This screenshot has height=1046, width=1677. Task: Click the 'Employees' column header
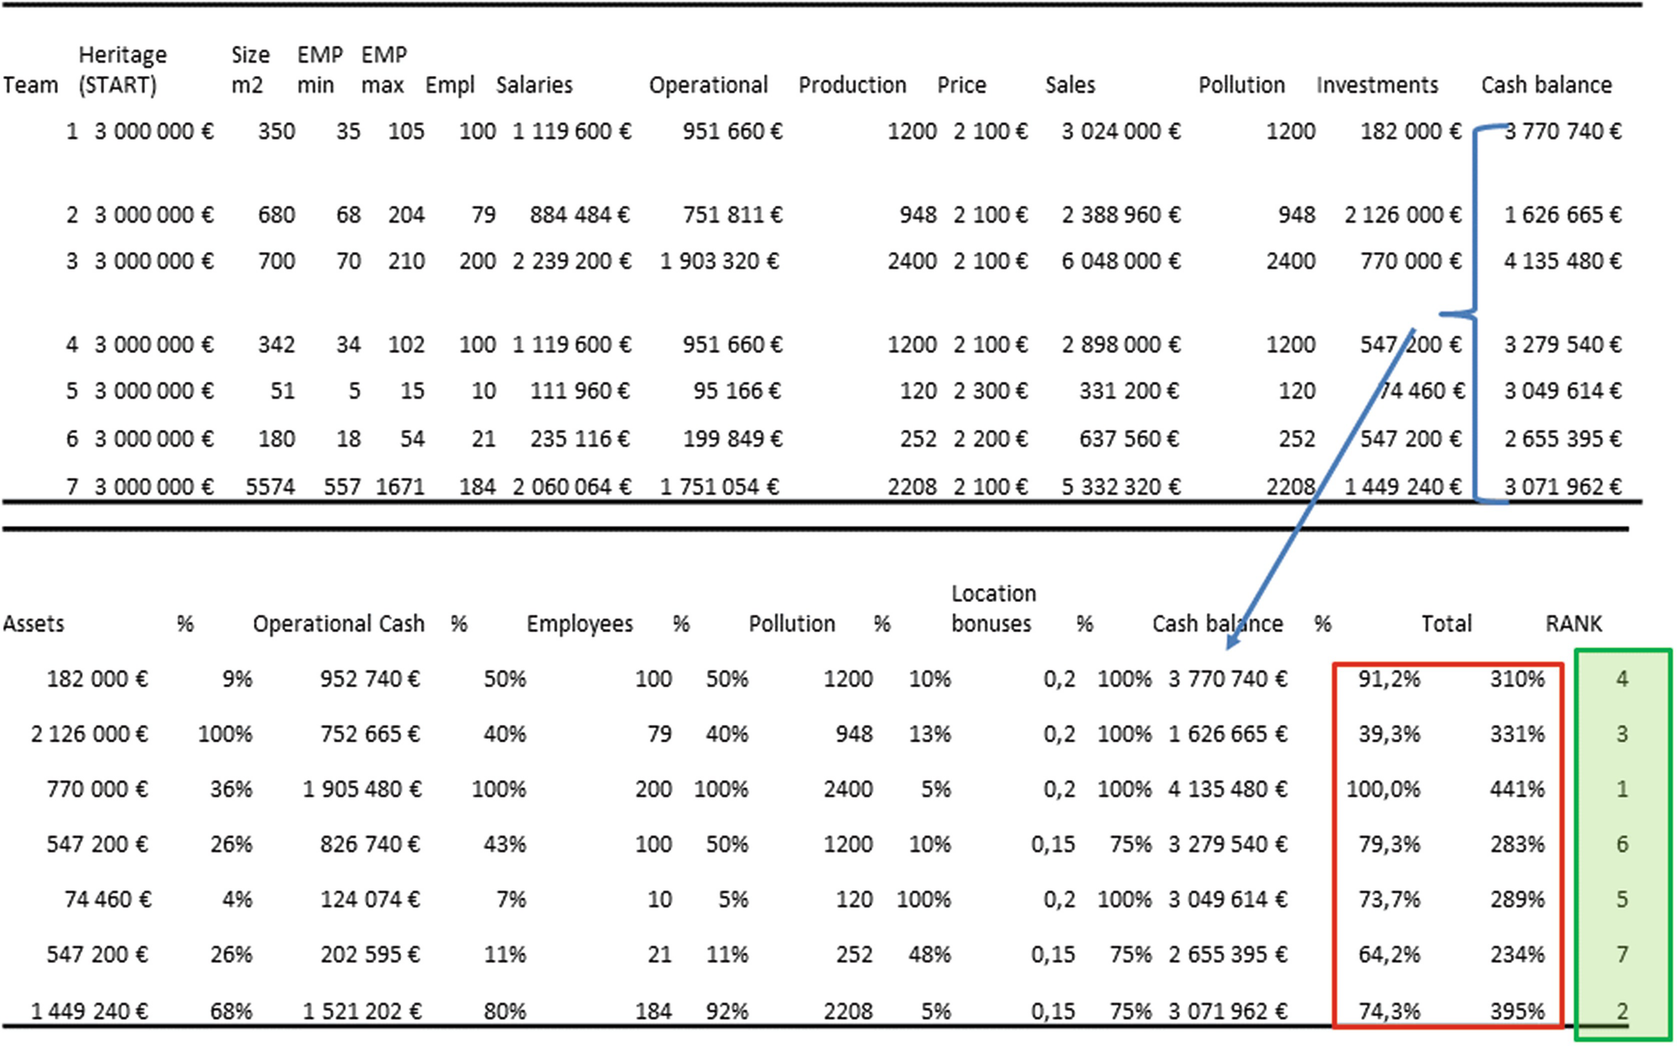pyautogui.click(x=580, y=624)
